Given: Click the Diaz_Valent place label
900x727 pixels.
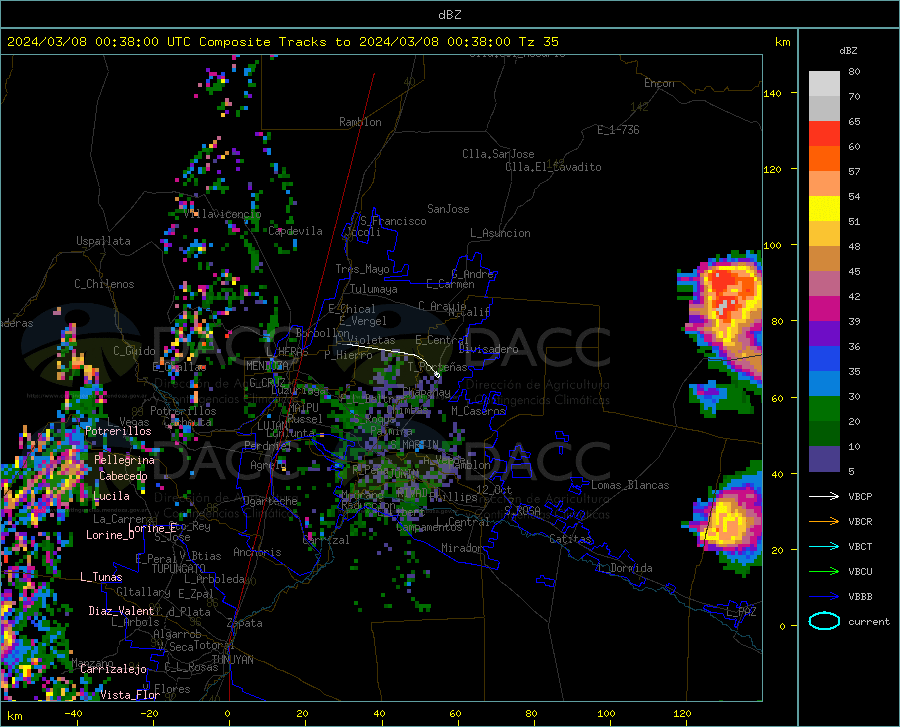Looking at the screenshot, I should coord(121,611).
